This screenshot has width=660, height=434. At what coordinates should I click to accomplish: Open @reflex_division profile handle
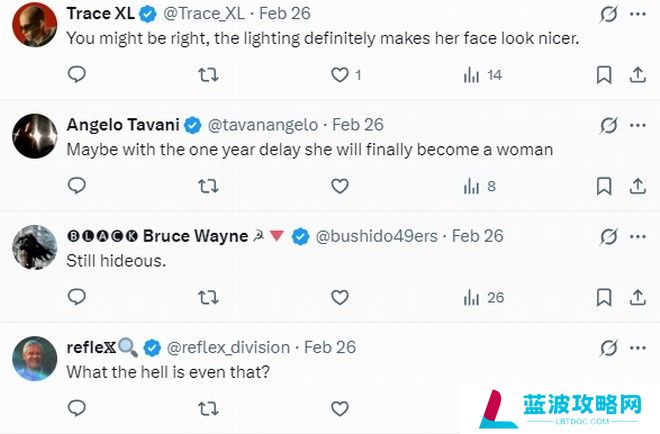[x=228, y=347]
